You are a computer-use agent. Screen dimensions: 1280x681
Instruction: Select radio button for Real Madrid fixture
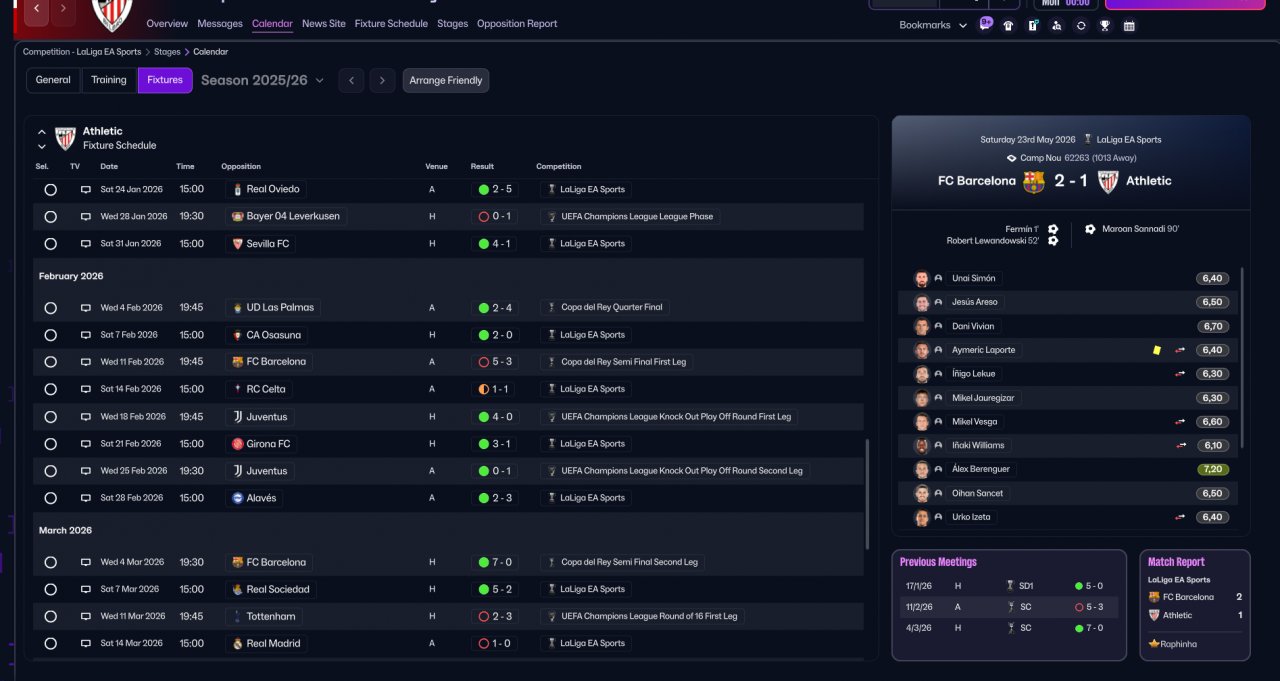click(51, 644)
